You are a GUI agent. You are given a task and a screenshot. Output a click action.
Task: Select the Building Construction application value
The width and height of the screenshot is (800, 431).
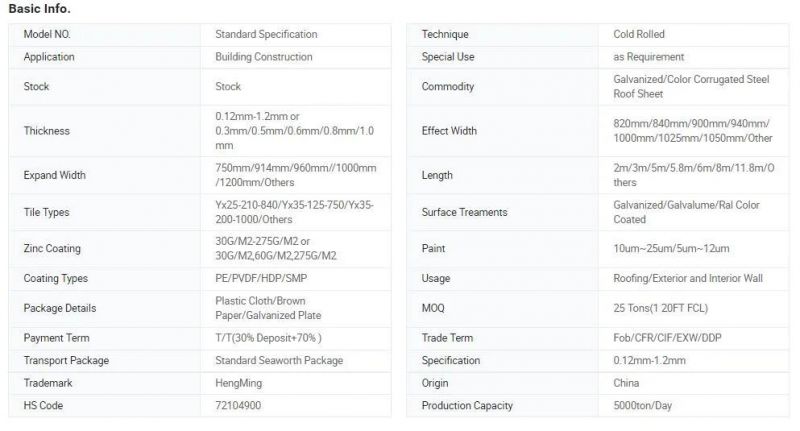point(263,57)
